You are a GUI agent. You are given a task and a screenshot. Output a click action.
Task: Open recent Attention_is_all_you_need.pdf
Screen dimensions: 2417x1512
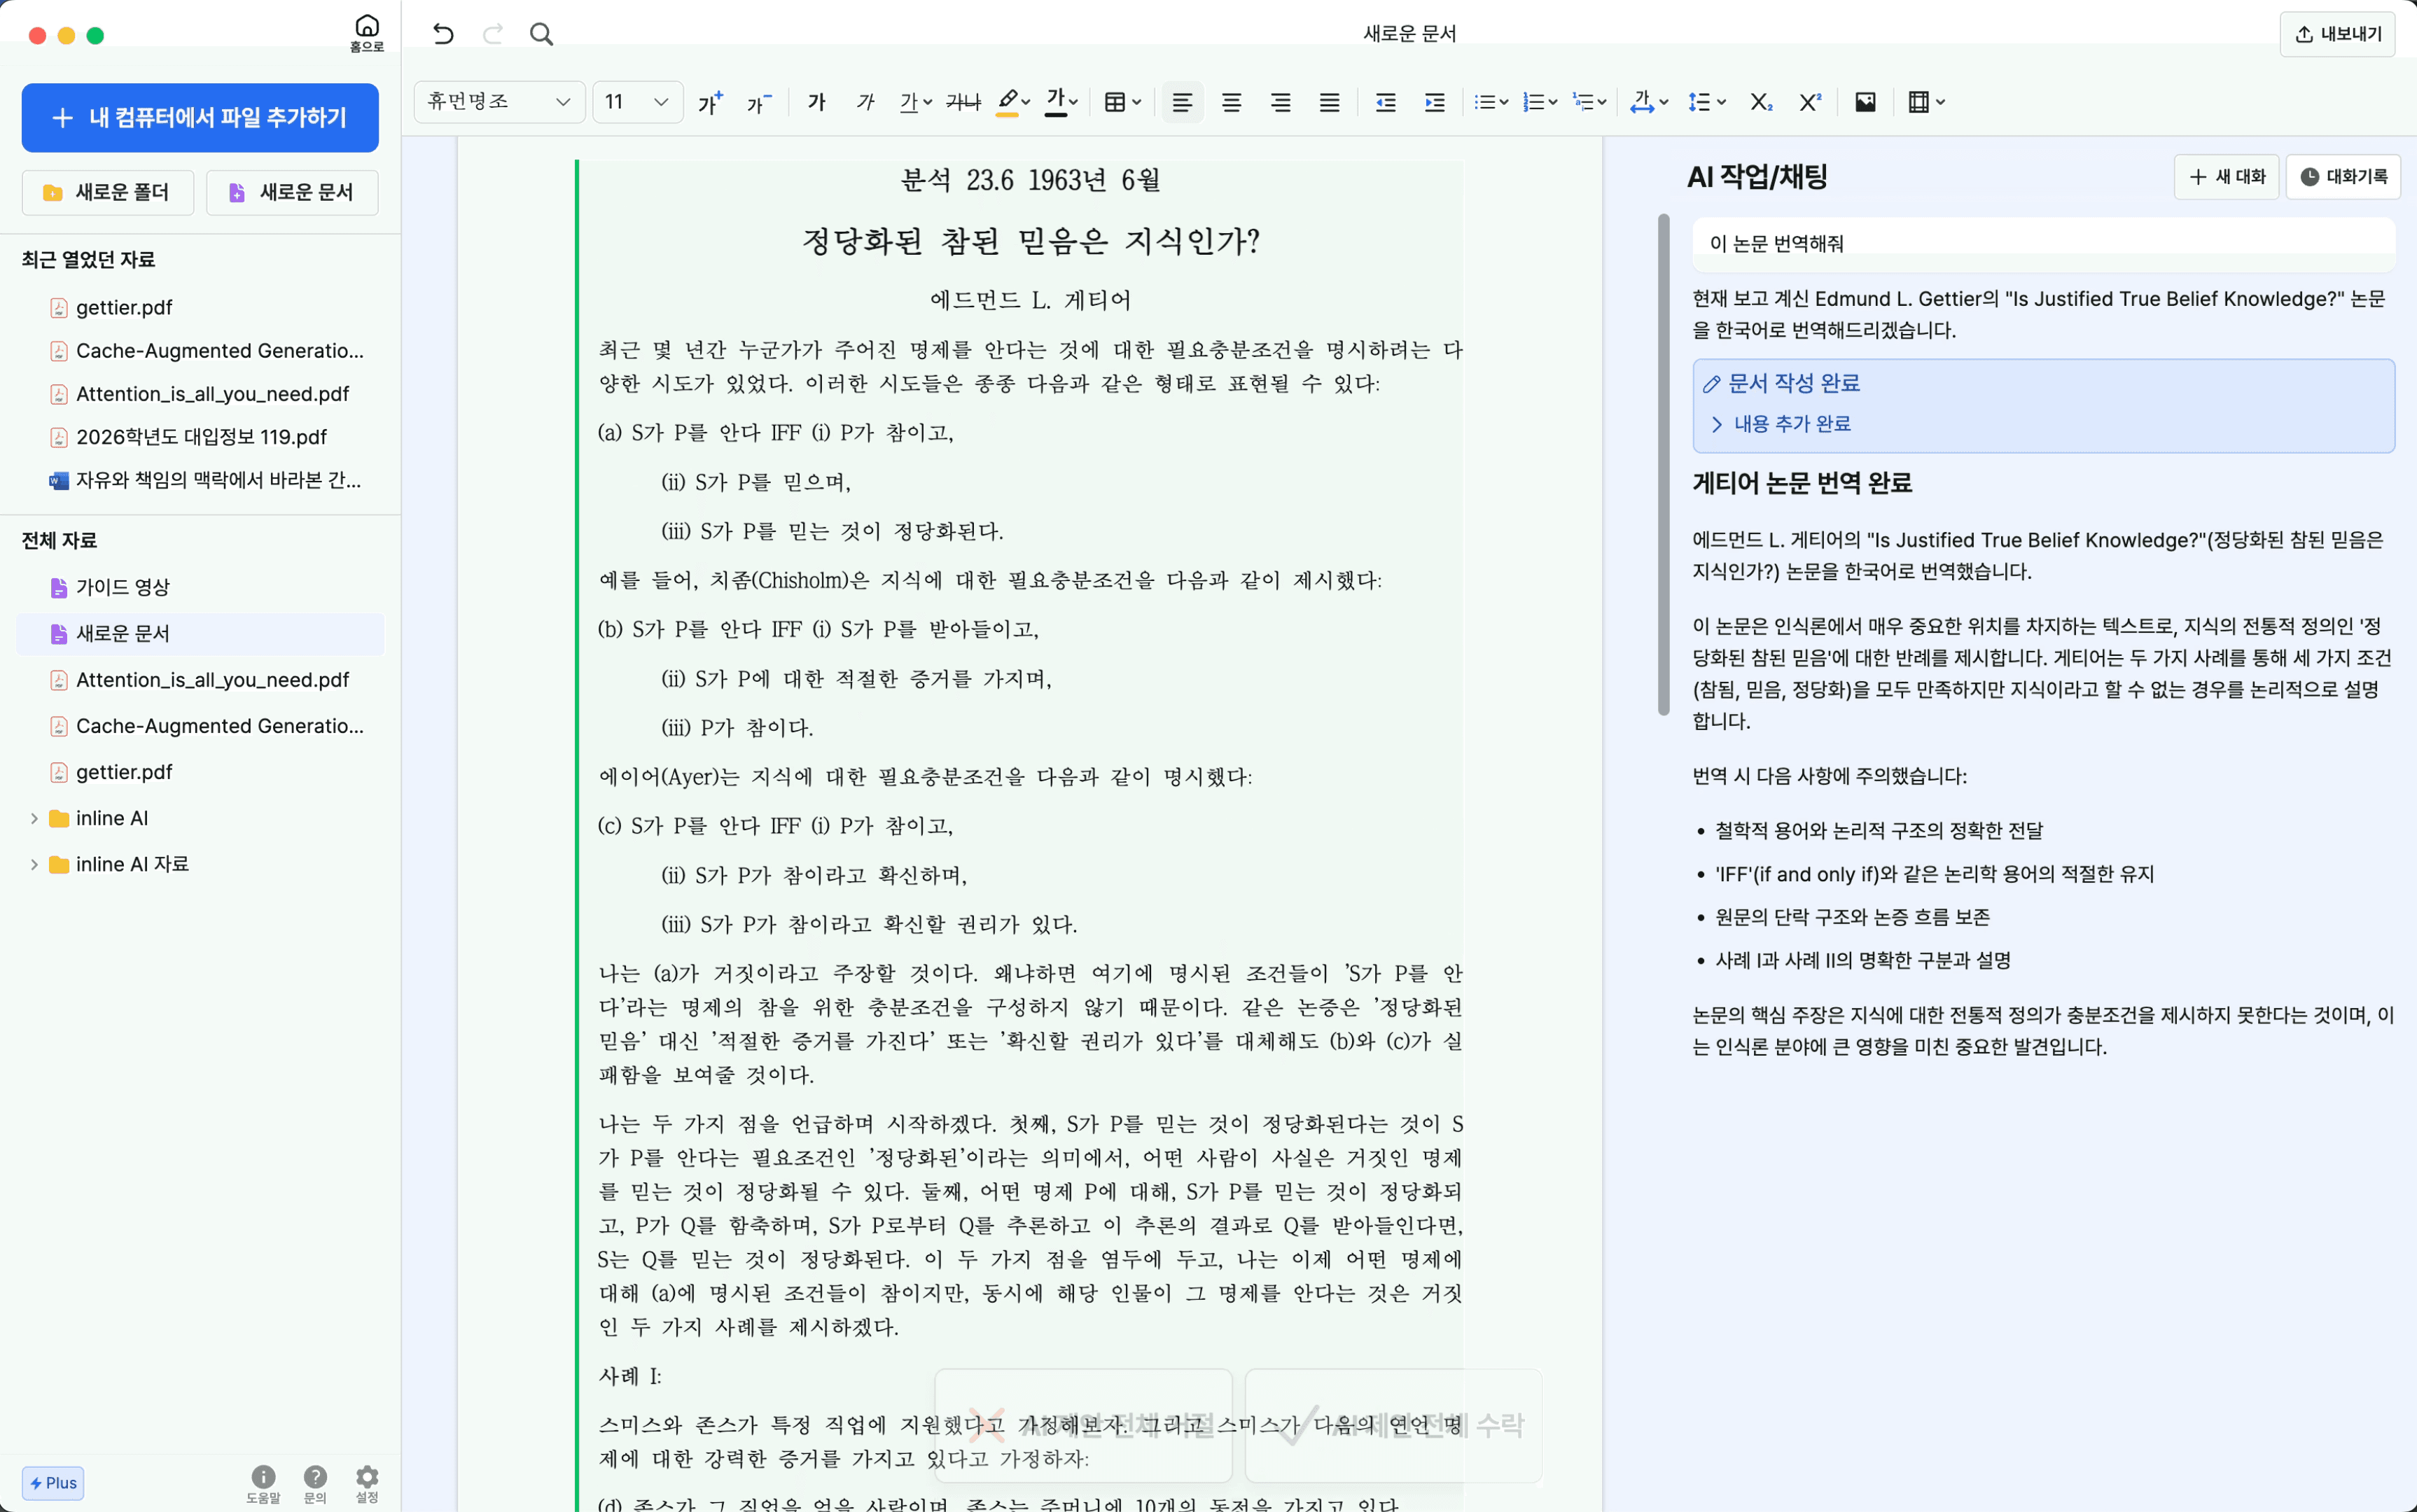(200, 394)
